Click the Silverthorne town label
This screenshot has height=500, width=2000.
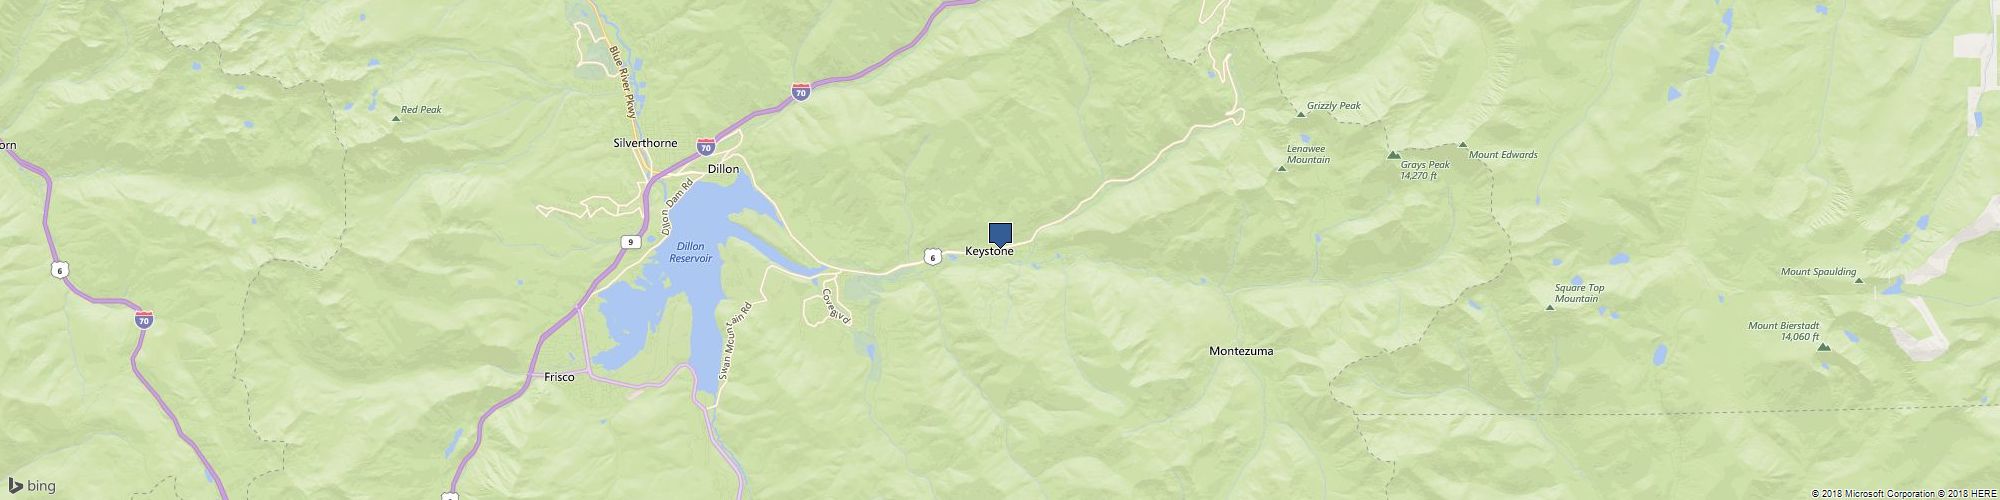[x=644, y=143]
